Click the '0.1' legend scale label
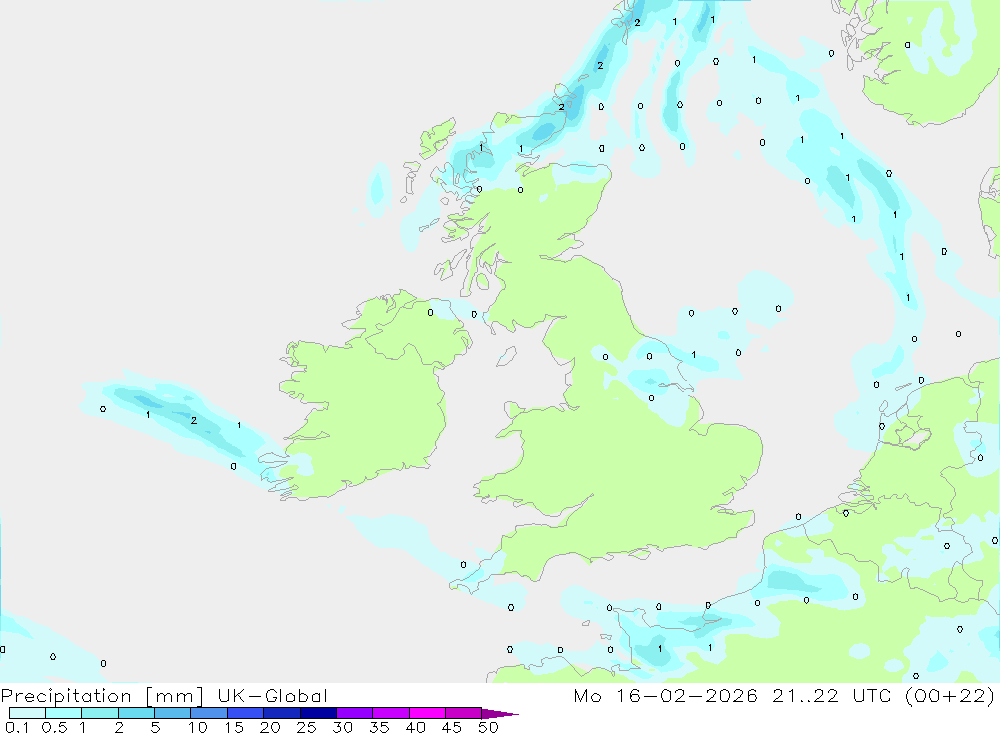This screenshot has height=733, width=1000. [17, 727]
